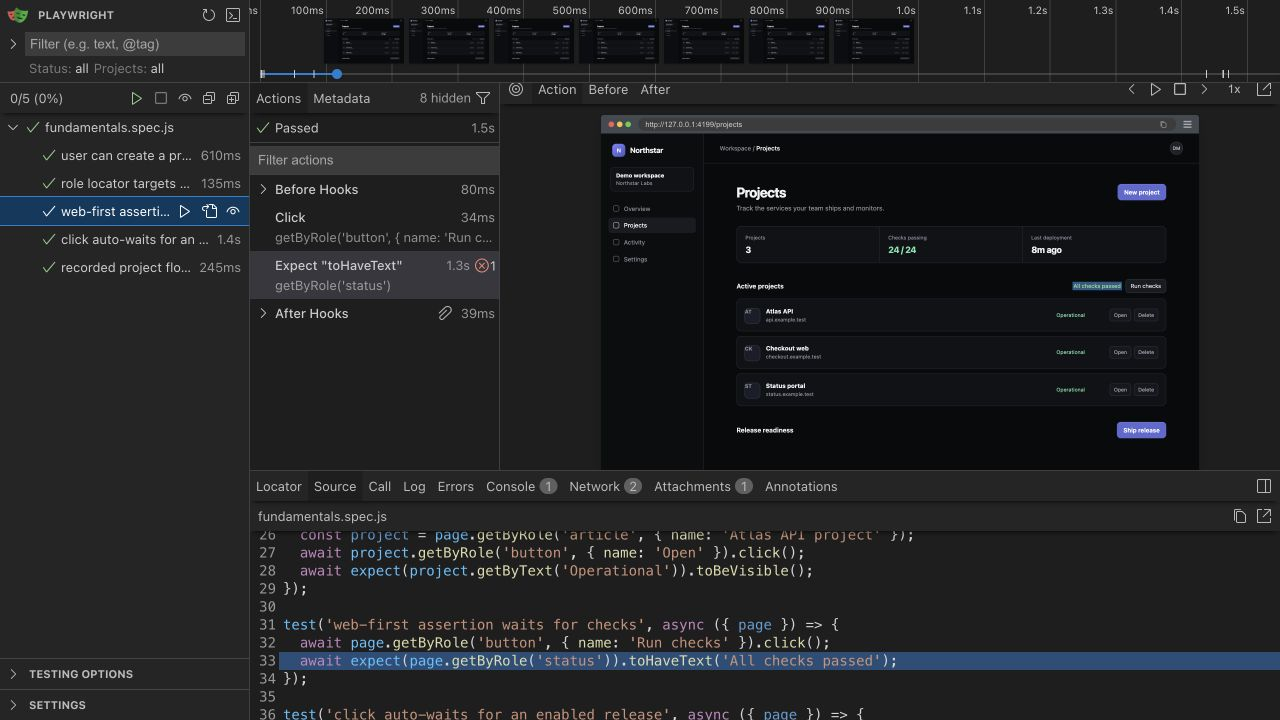Go to next action arrow
This screenshot has width=1280, height=720.
[1204, 89]
